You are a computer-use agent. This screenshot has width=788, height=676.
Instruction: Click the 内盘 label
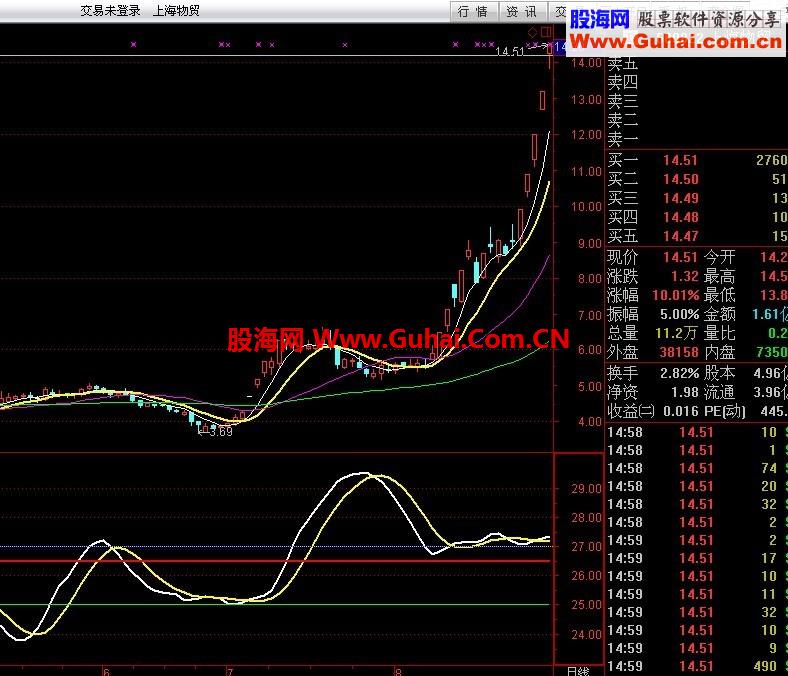719,352
